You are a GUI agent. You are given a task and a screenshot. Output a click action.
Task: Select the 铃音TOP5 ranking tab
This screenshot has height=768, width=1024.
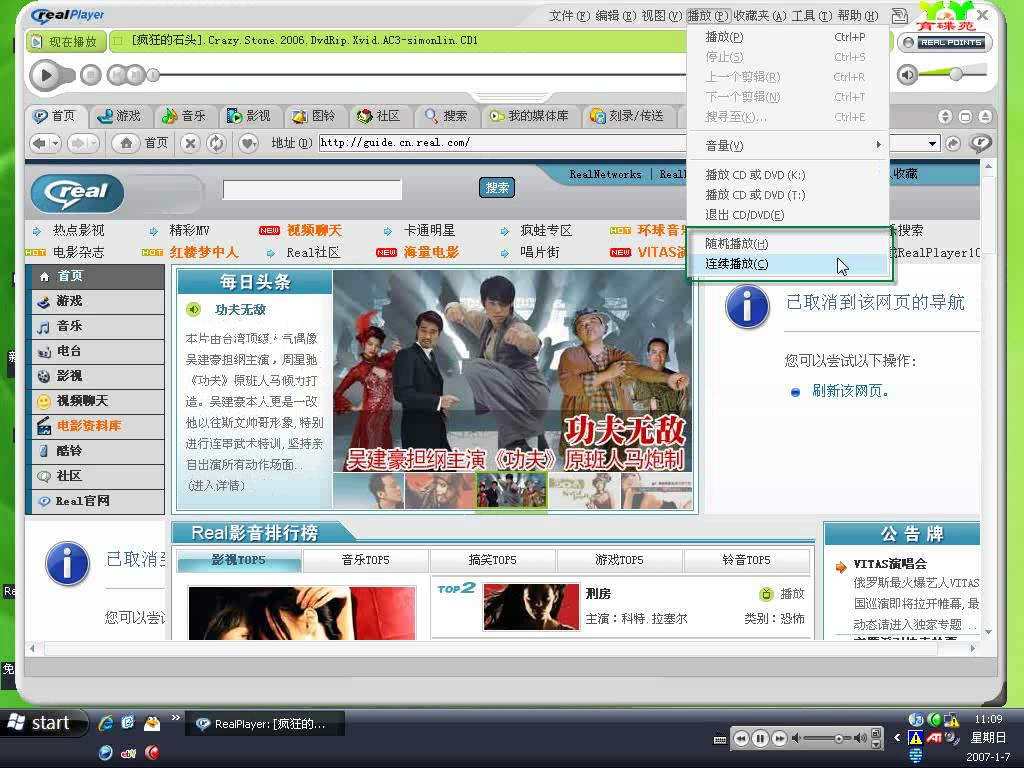[746, 560]
